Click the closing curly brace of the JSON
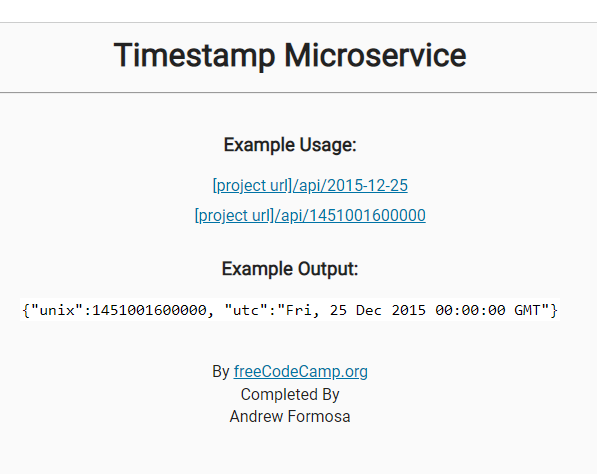Screen dimensions: 597x474 click(x=554, y=310)
